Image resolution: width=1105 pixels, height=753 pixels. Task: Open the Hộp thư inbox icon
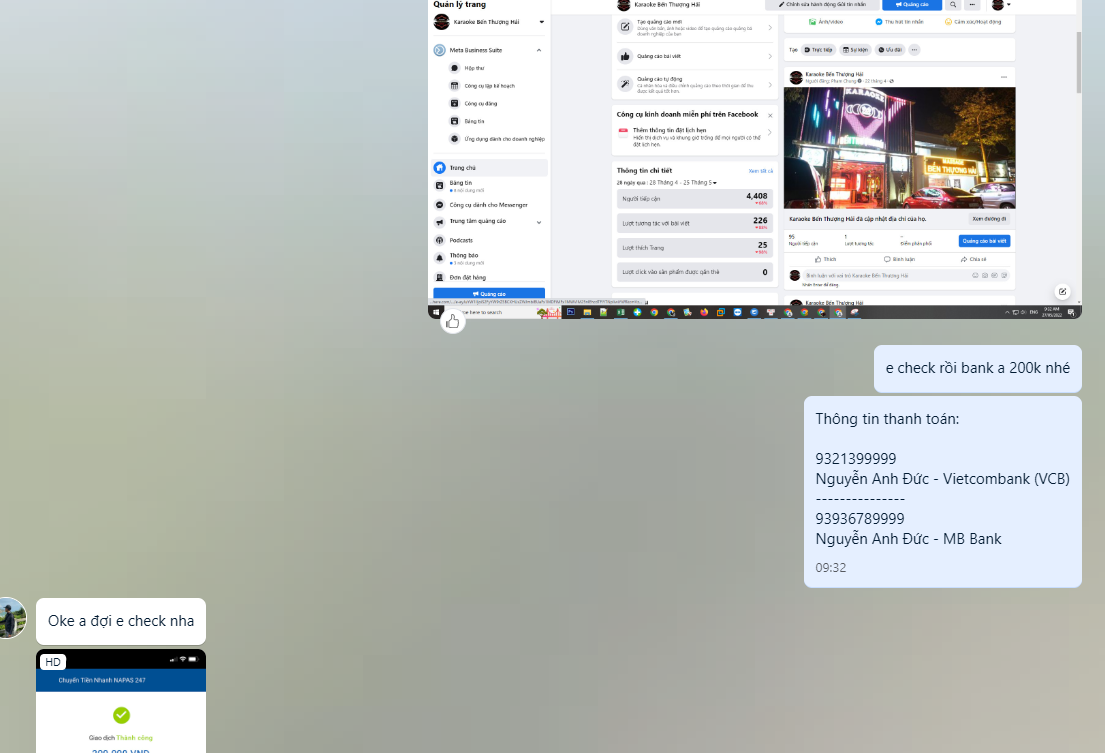[x=454, y=68]
